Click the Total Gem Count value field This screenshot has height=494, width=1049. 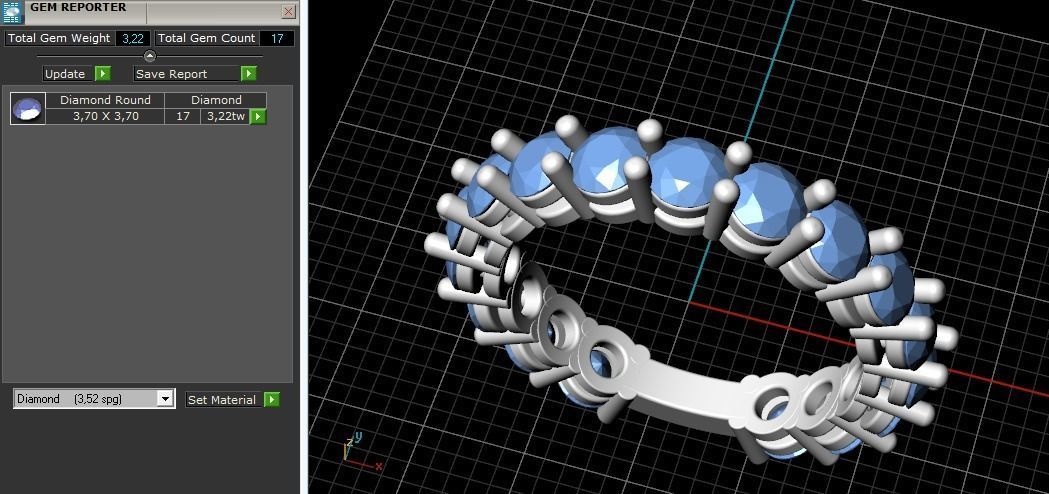(x=277, y=38)
